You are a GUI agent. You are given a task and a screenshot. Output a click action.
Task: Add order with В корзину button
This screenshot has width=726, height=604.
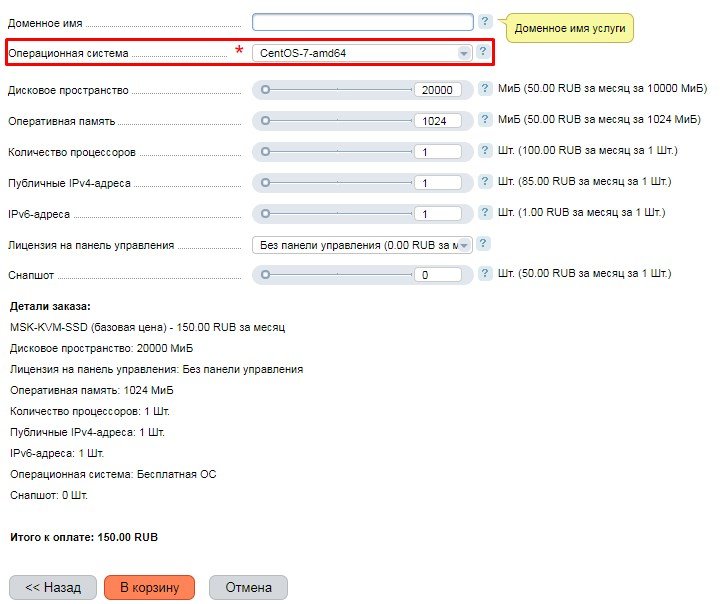[x=149, y=587]
